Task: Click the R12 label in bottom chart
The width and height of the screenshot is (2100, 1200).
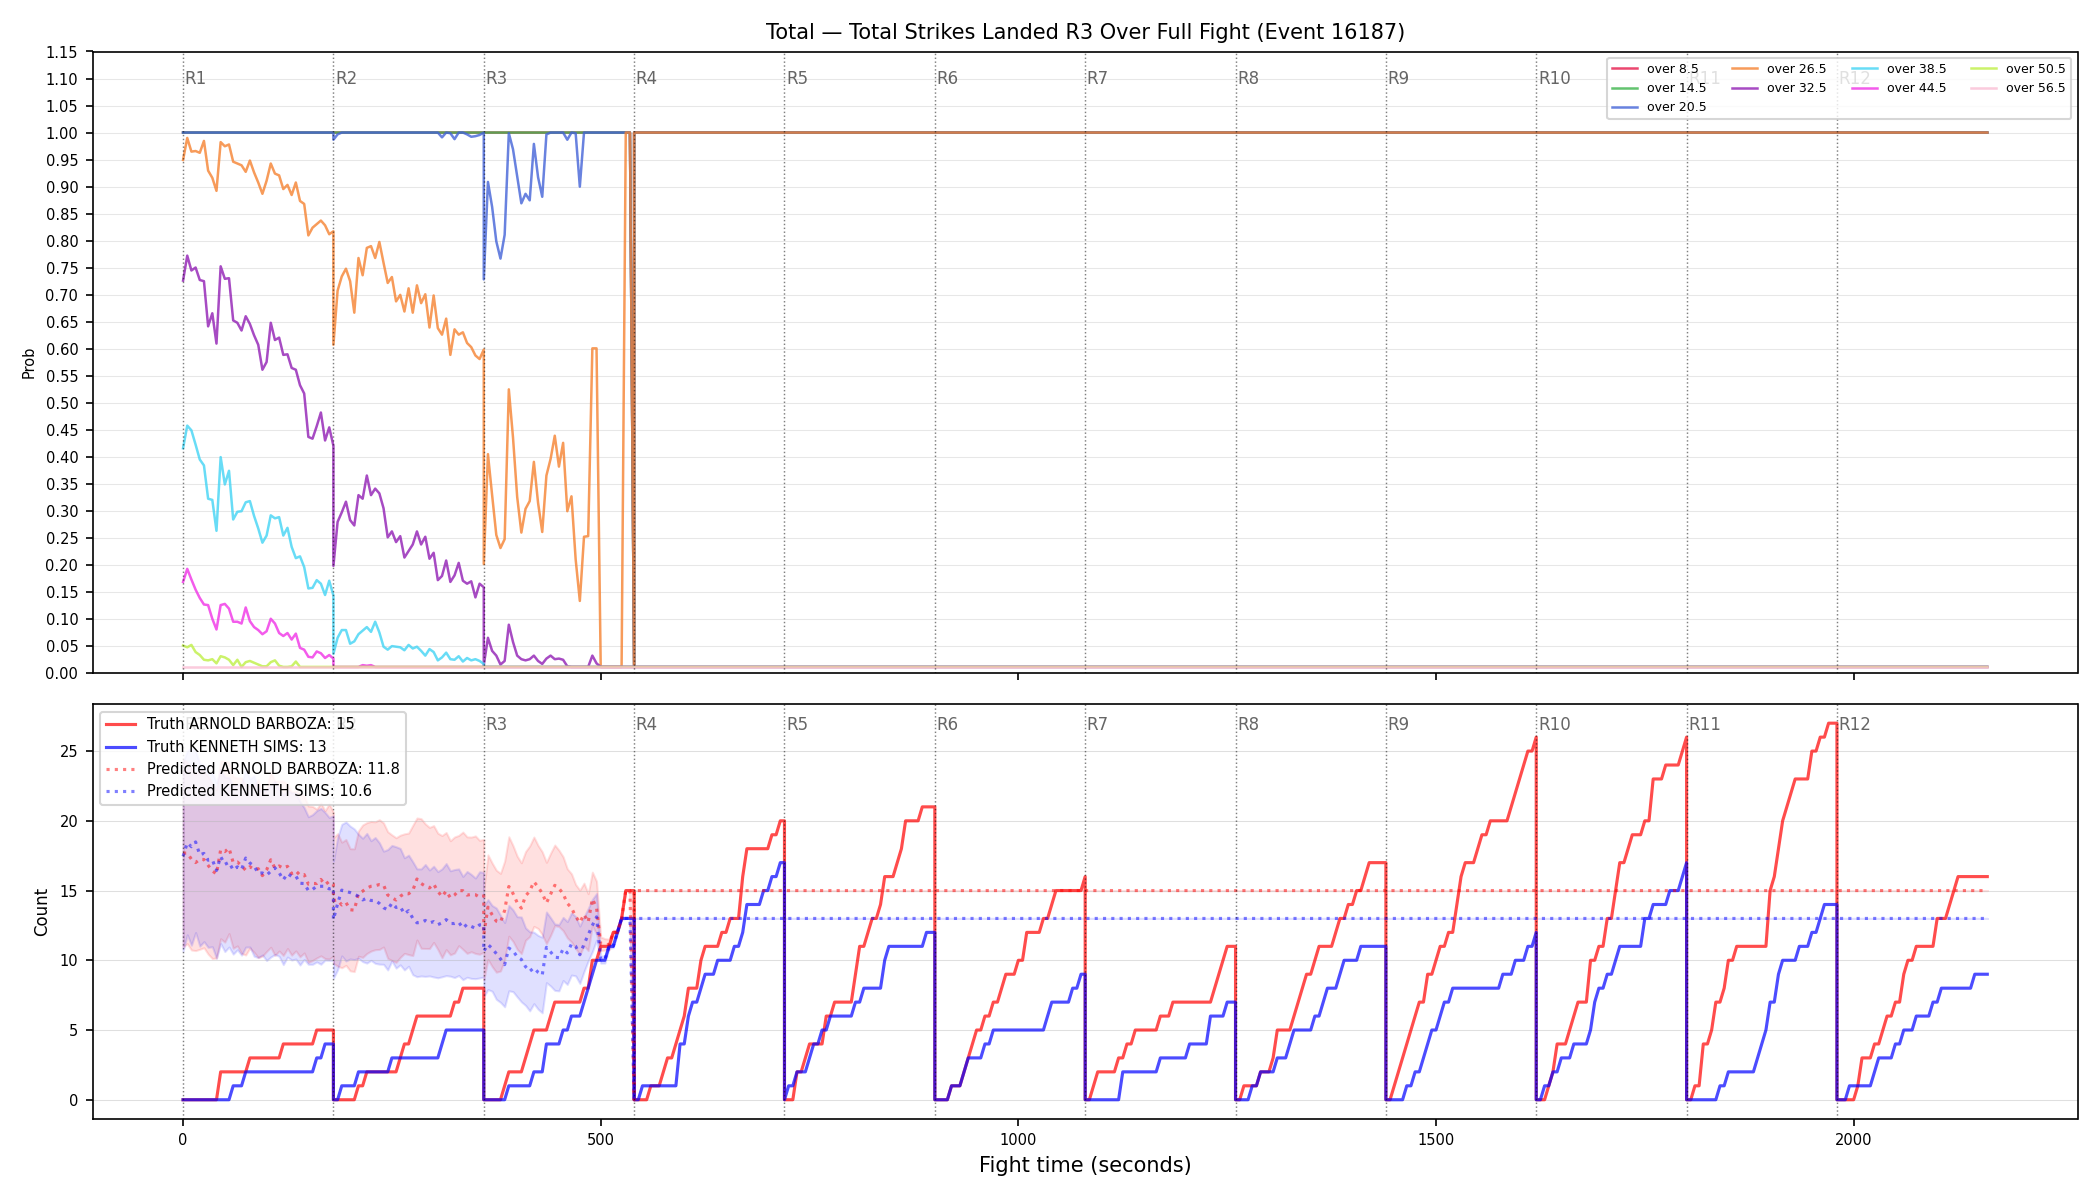Action: pyautogui.click(x=1854, y=724)
